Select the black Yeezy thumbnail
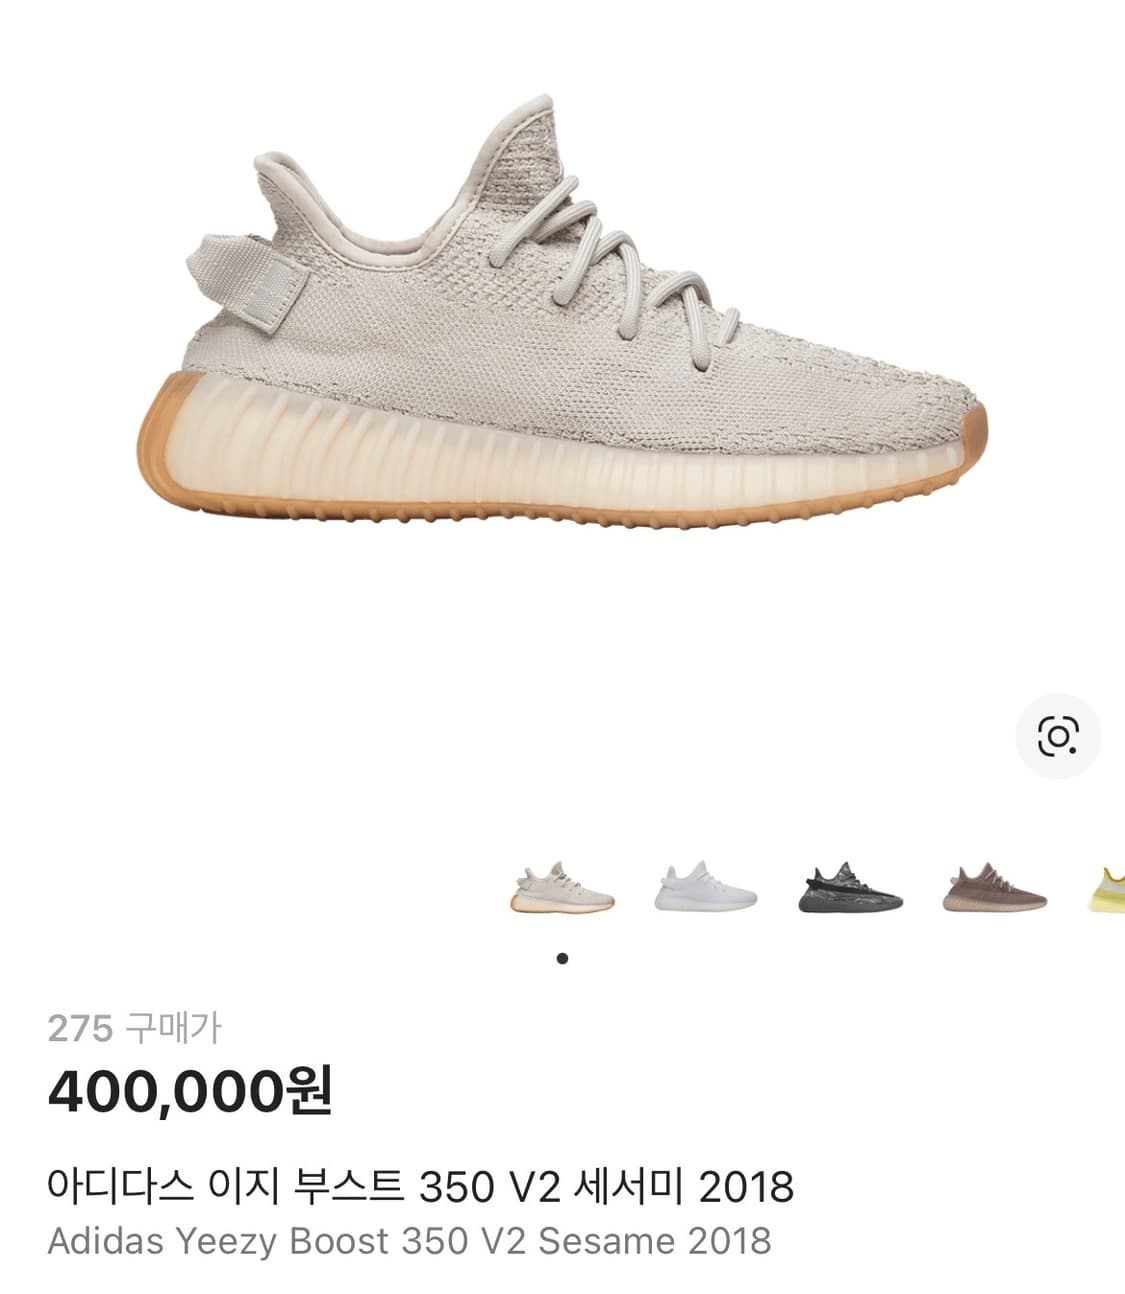Viewport: 1125px width, 1294px height. click(x=850, y=886)
